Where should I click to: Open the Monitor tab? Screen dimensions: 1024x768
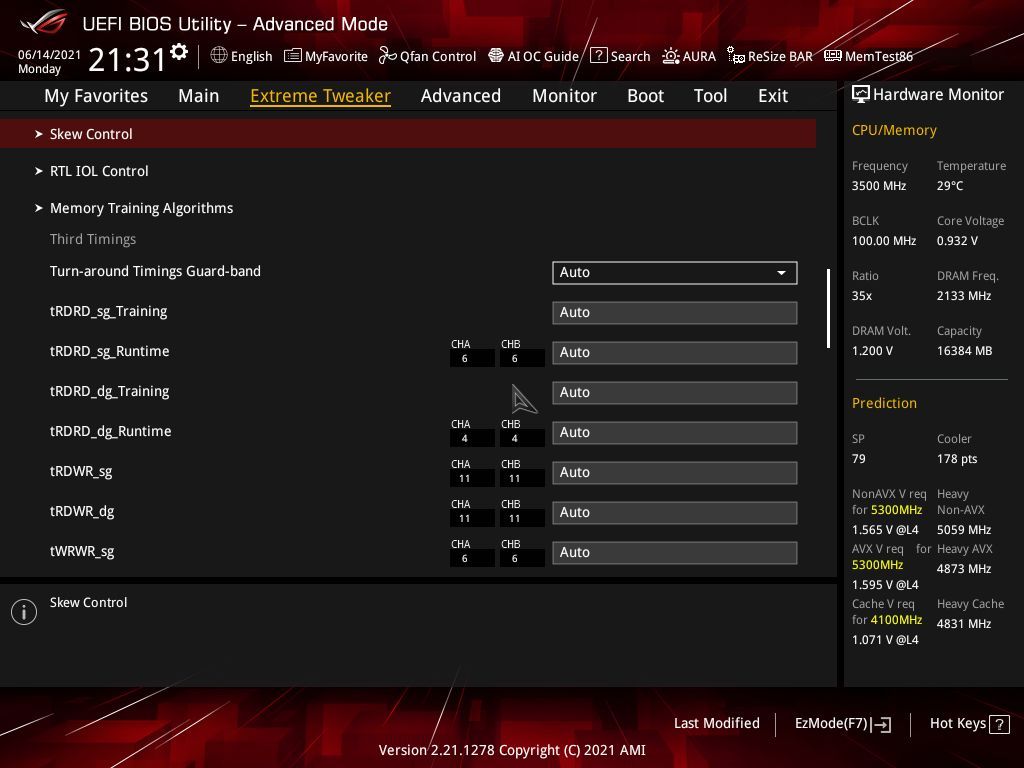[x=564, y=96]
